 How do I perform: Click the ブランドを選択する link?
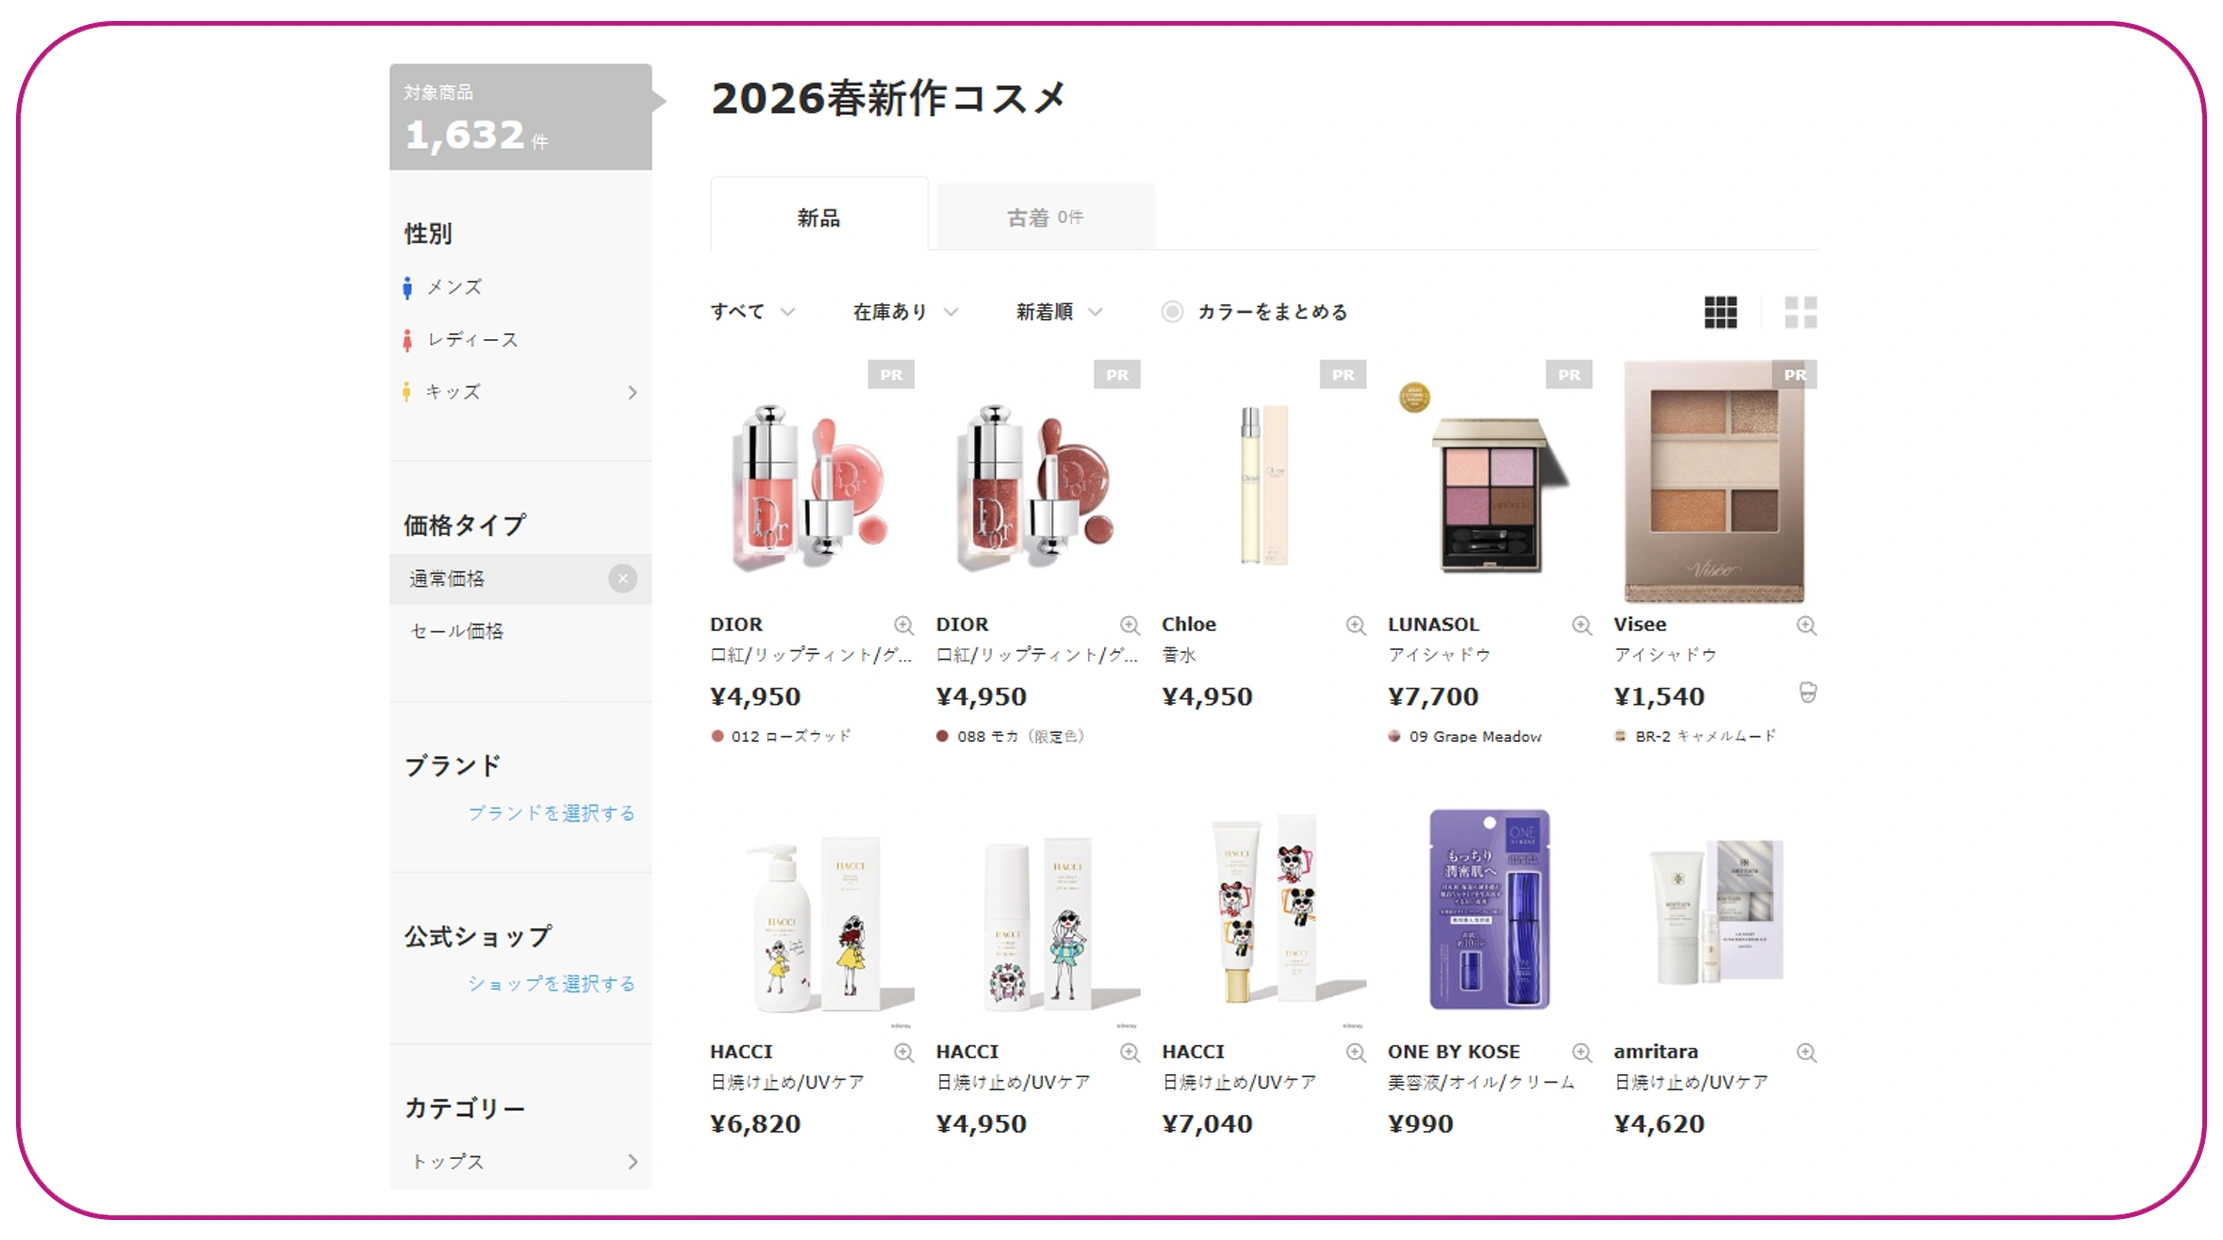coord(552,813)
